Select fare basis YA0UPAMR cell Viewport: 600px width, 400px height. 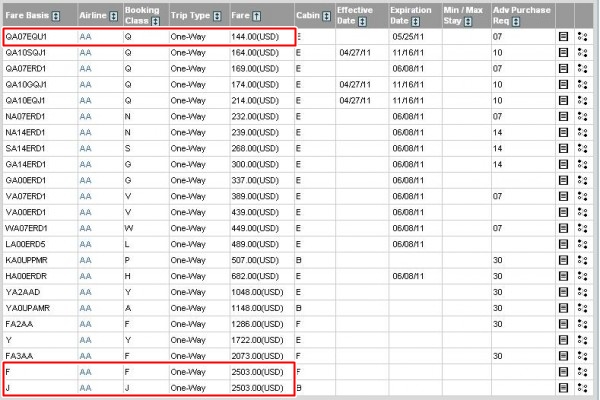click(28, 308)
